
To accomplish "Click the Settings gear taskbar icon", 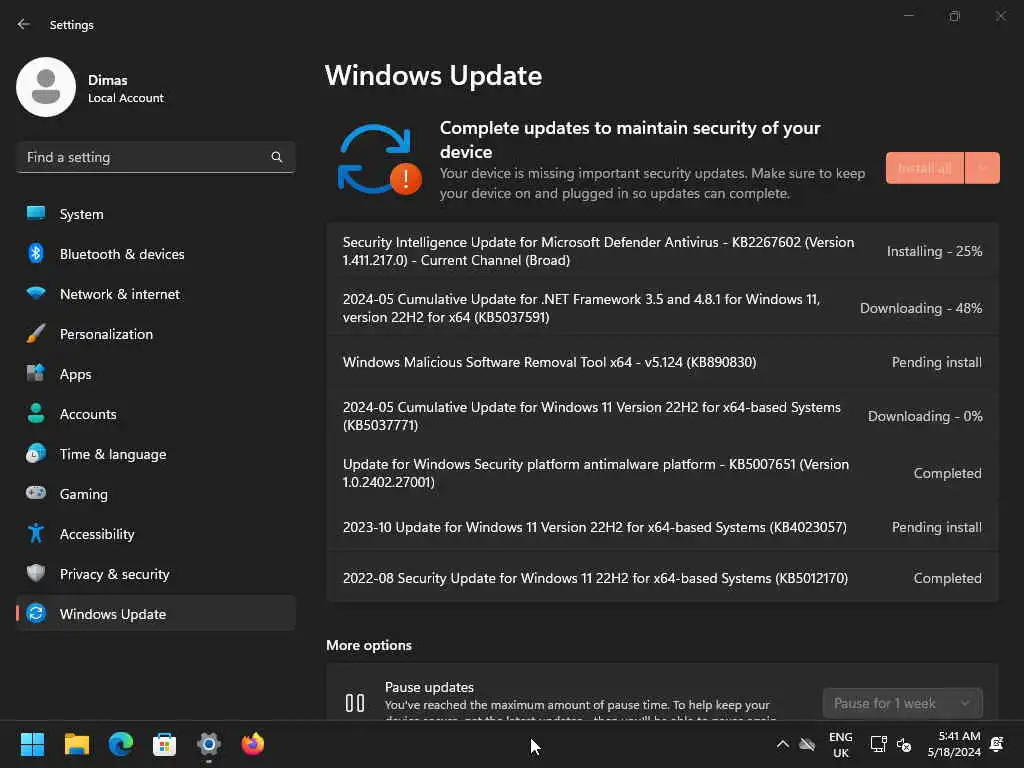I will click(209, 744).
